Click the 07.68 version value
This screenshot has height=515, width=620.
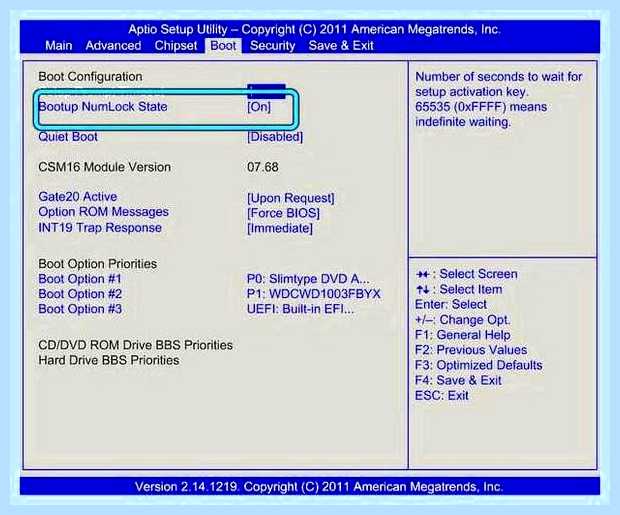click(263, 167)
